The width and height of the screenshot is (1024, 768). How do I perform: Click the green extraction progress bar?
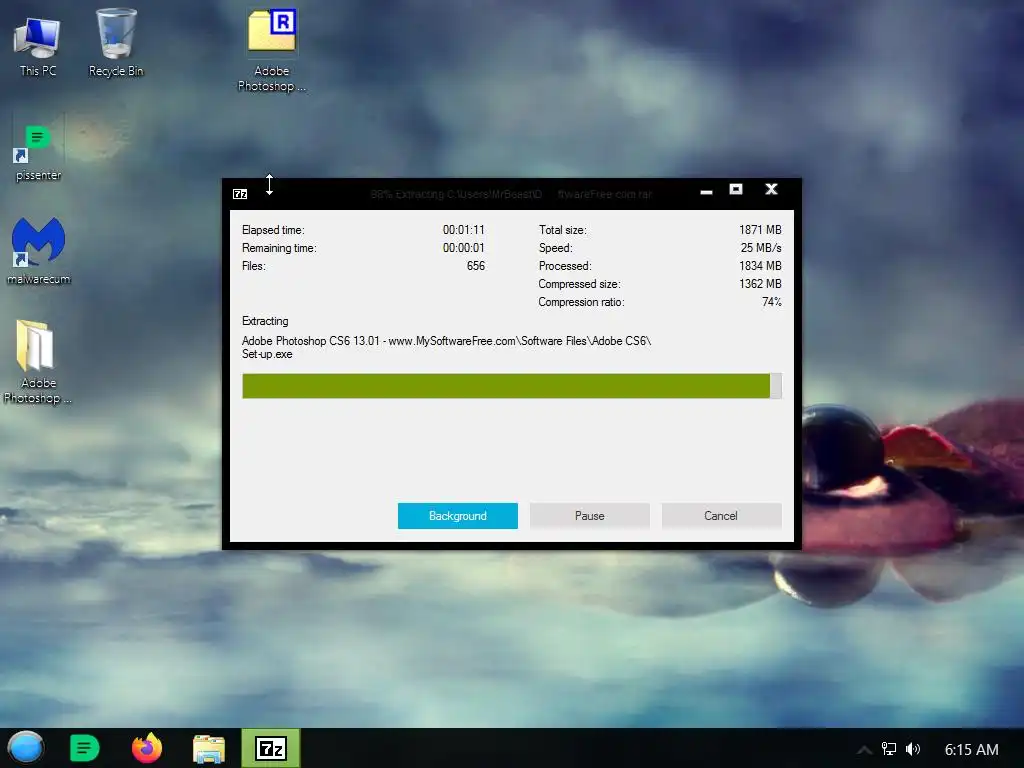point(511,386)
